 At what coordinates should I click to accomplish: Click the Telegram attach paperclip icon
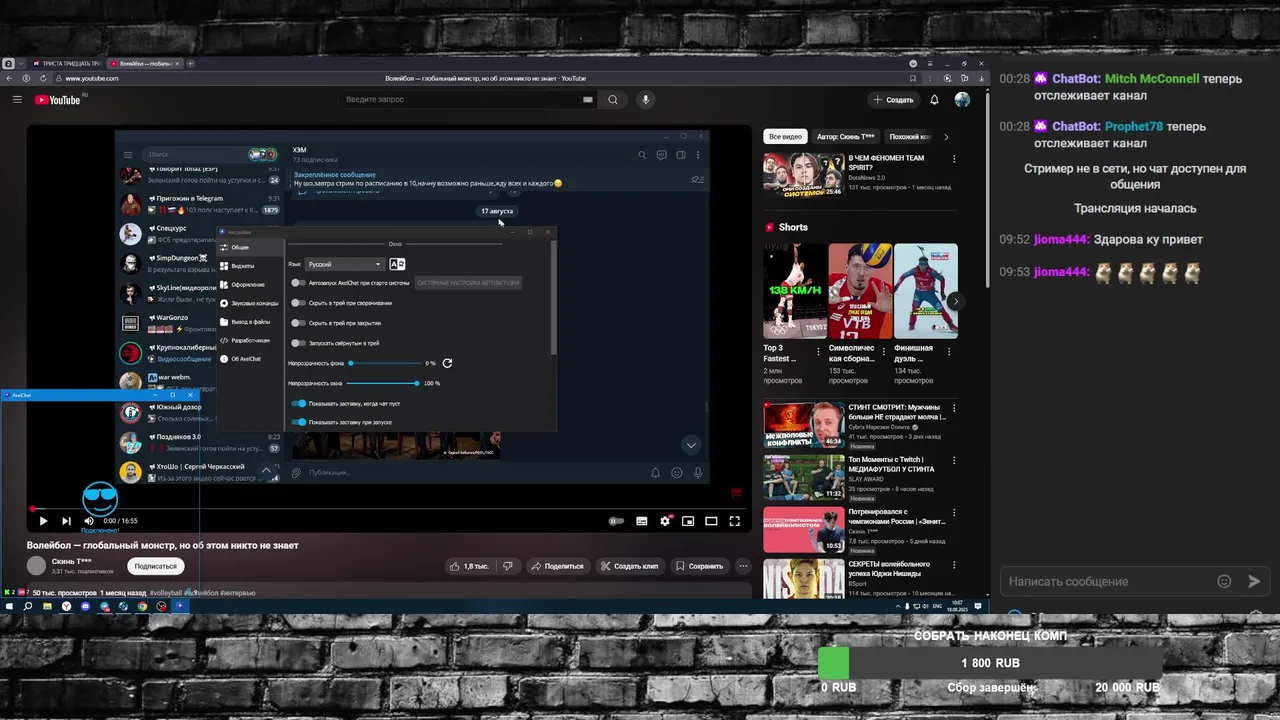(x=296, y=473)
